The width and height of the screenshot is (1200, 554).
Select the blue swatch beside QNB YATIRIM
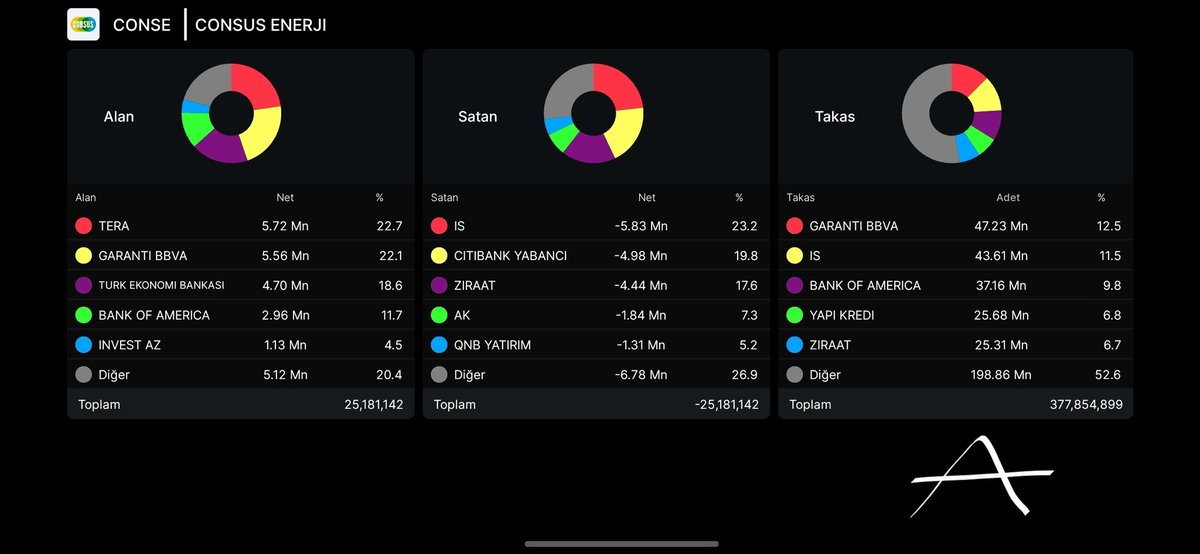pos(439,345)
